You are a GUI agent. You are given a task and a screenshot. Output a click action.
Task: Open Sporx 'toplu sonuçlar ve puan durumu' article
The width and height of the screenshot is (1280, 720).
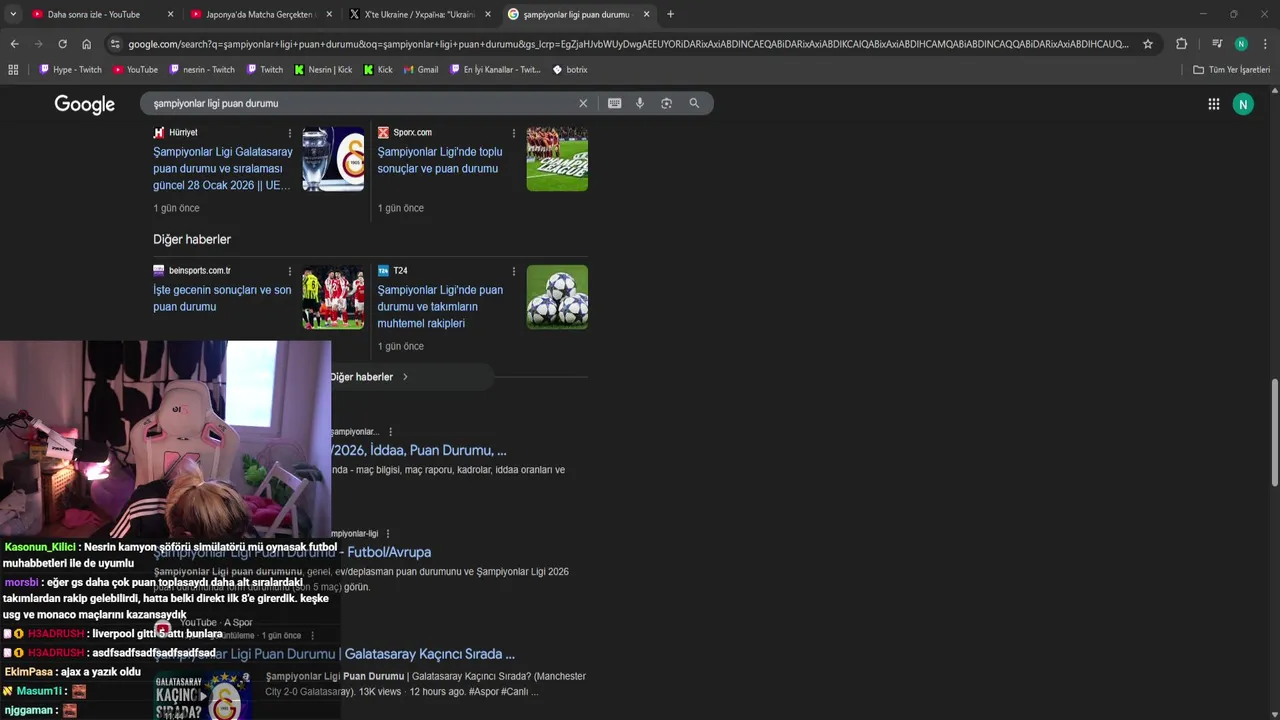click(x=440, y=160)
